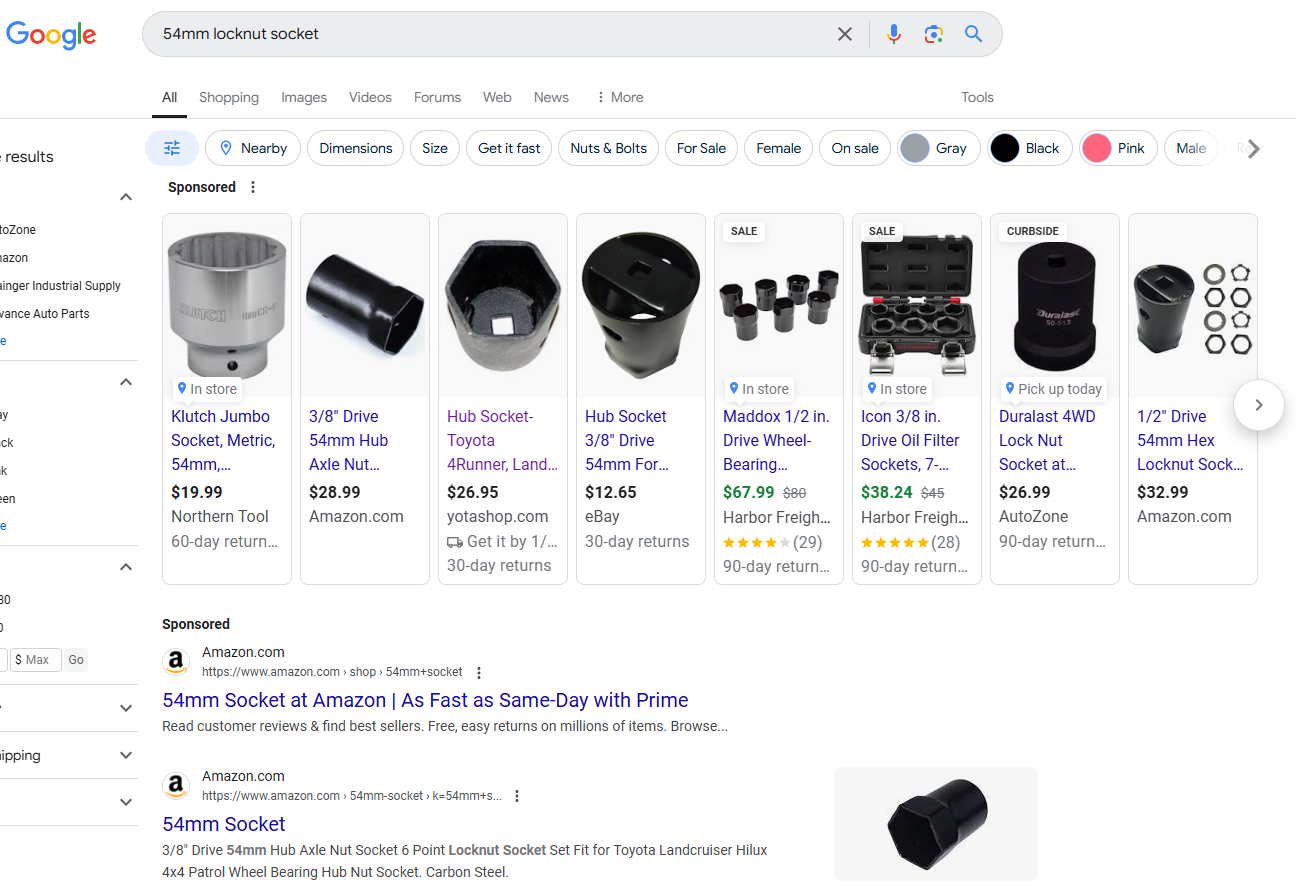Viewport: 1296px width, 886px height.
Task: Switch to the Web tab
Action: click(497, 97)
